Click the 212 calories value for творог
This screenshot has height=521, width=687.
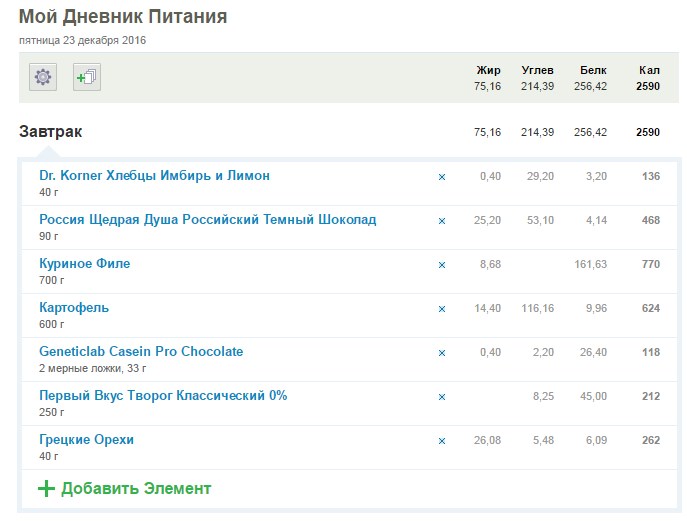coord(651,396)
